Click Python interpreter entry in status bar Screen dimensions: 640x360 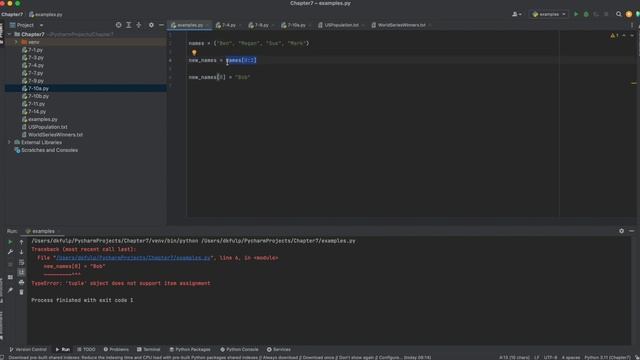pyautogui.click(x=608, y=357)
